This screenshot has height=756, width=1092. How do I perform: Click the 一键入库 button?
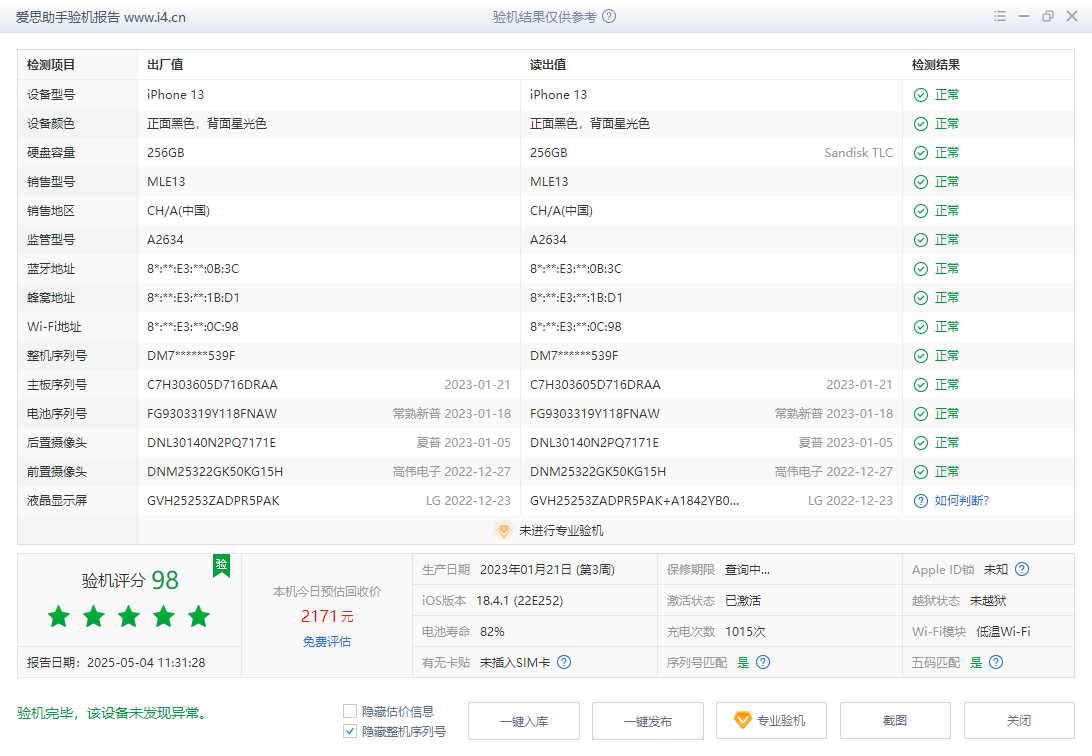coord(524,721)
